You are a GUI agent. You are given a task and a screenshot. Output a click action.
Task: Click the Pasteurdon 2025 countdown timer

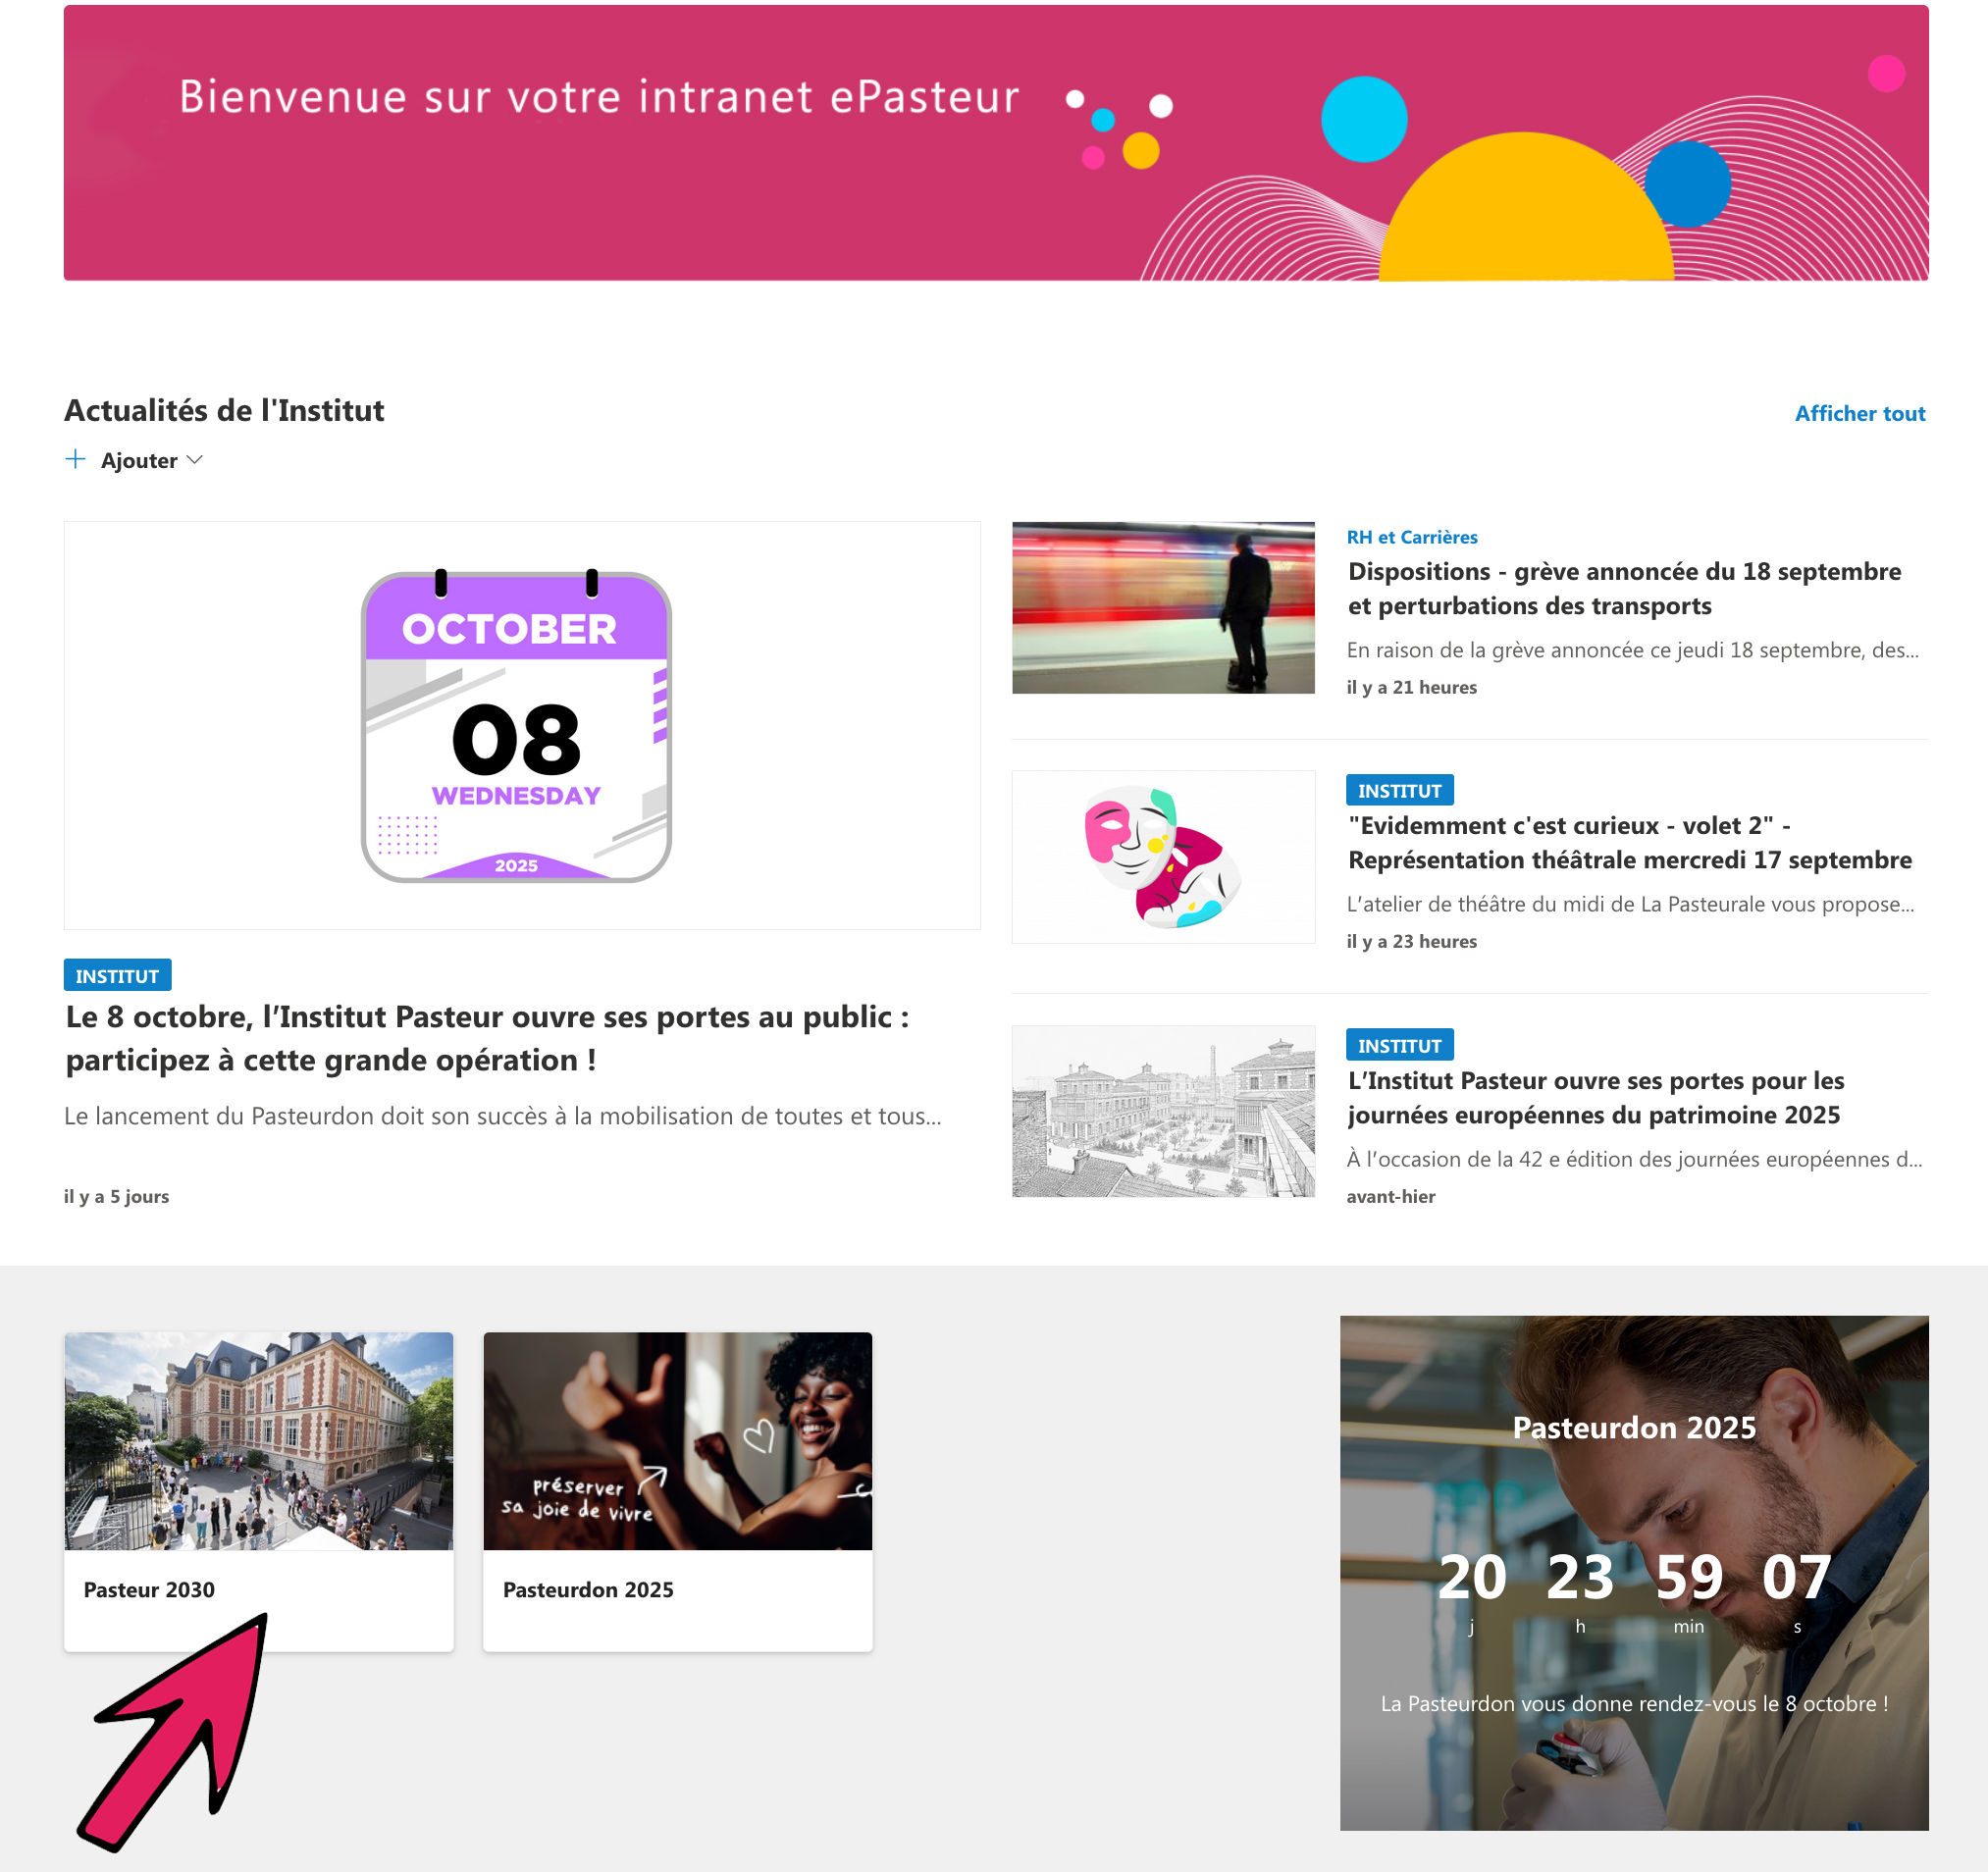point(1634,1588)
